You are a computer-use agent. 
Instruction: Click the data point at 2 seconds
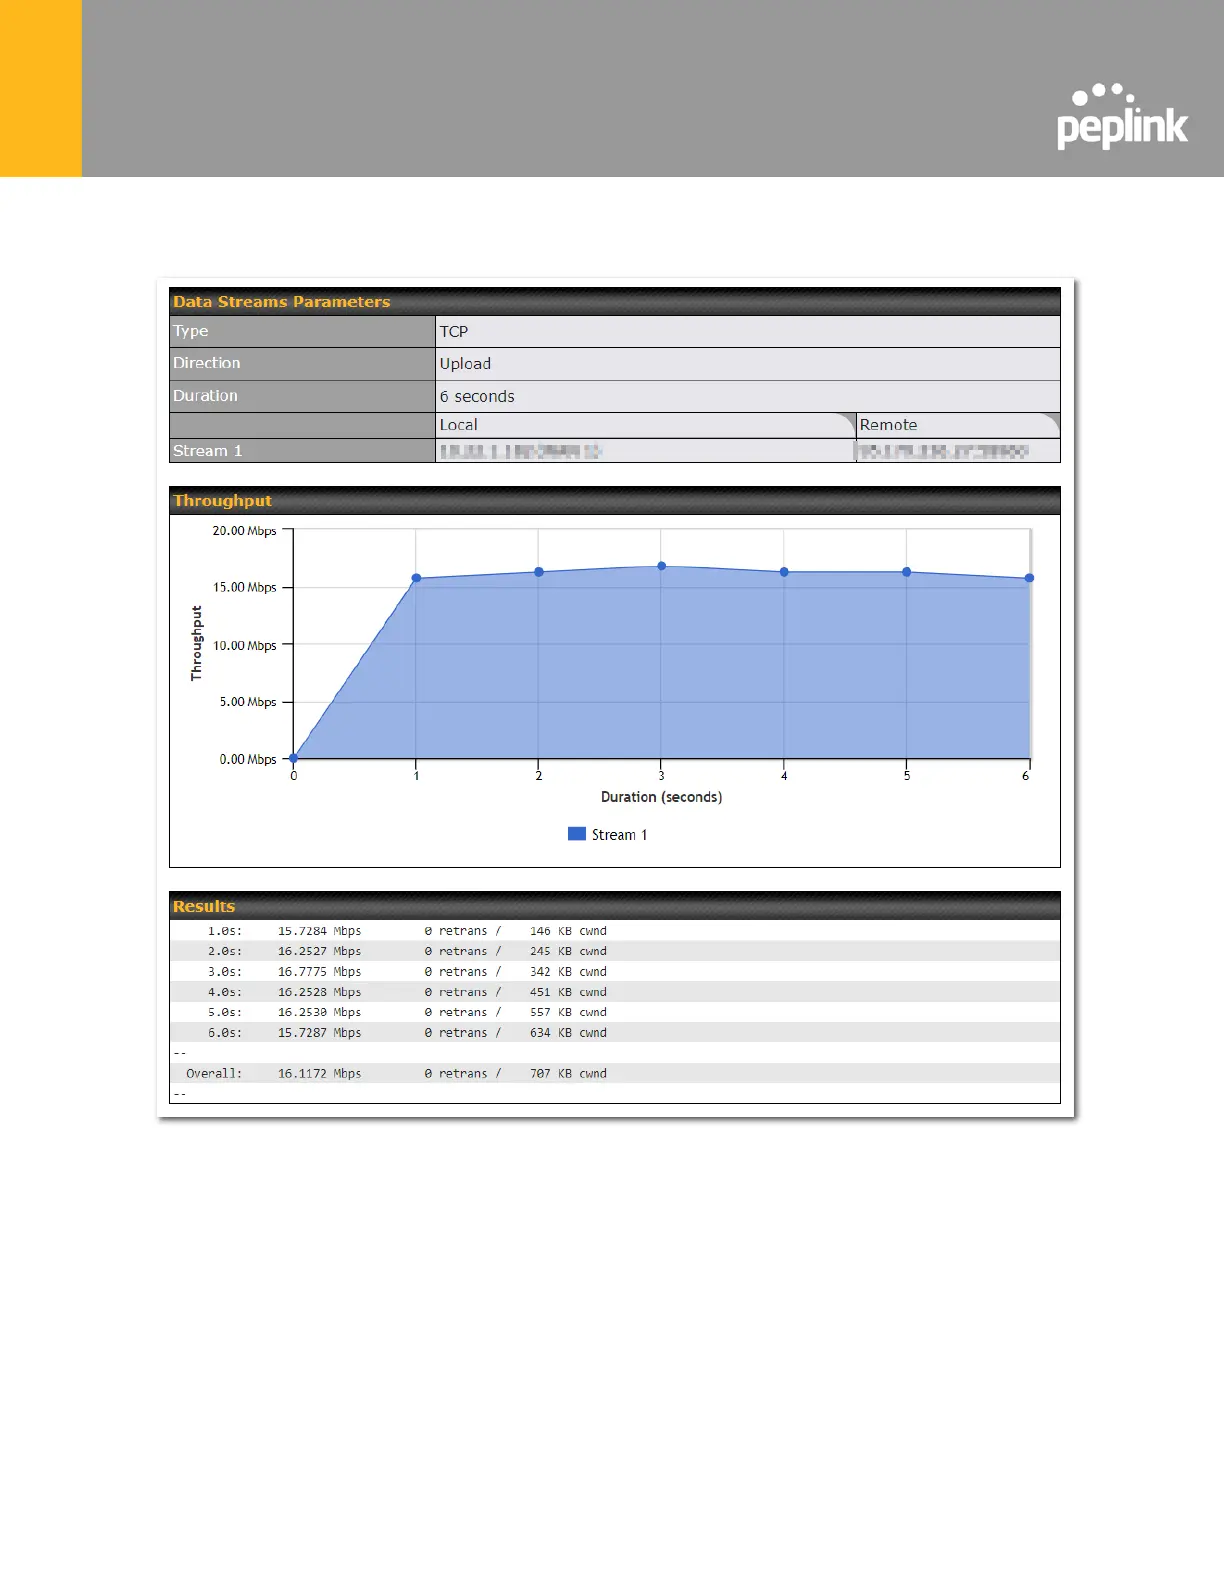(x=539, y=572)
